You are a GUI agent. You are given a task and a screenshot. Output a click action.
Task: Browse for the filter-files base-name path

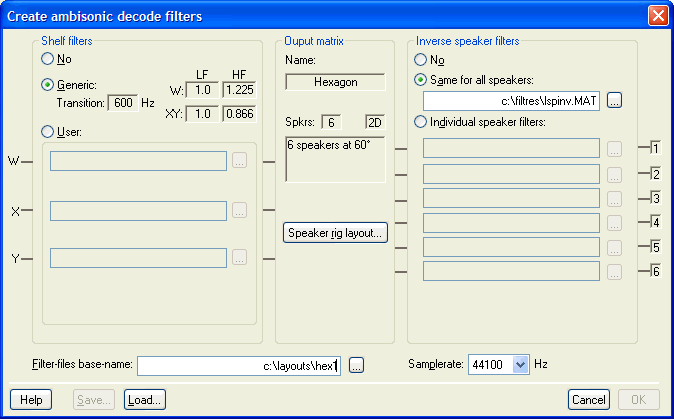(356, 366)
